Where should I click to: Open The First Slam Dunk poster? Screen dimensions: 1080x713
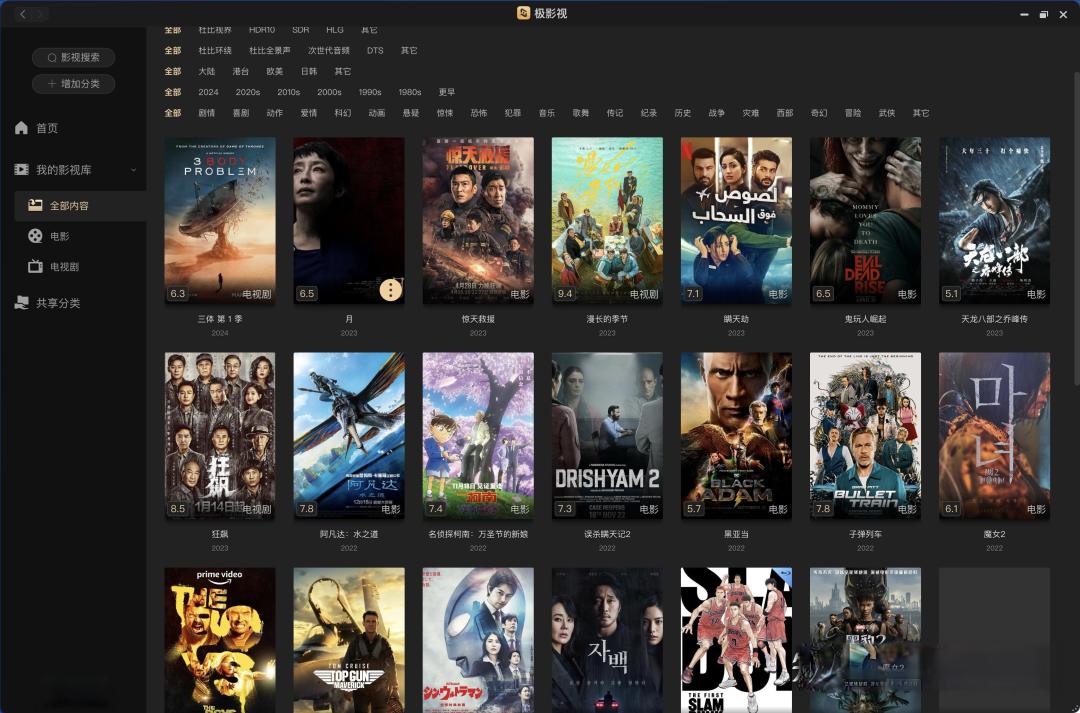(x=736, y=640)
